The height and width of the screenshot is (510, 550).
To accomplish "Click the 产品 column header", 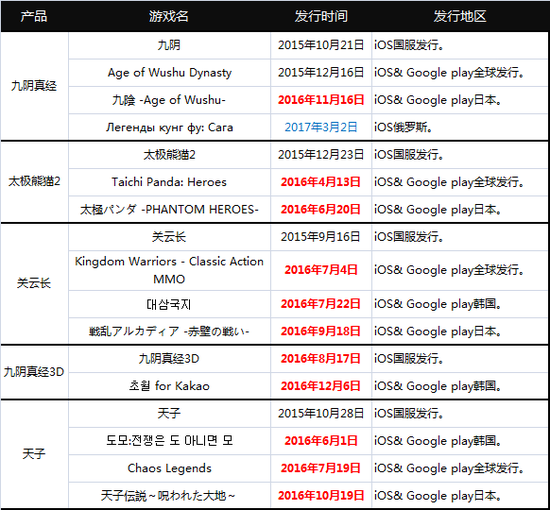I will [x=34, y=16].
